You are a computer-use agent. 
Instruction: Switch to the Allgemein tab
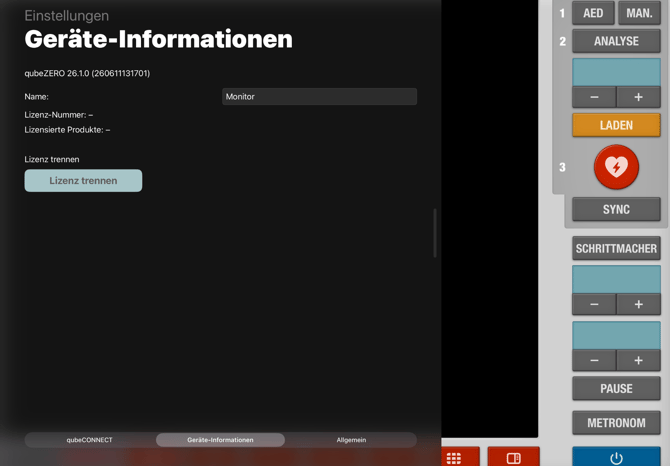351,440
